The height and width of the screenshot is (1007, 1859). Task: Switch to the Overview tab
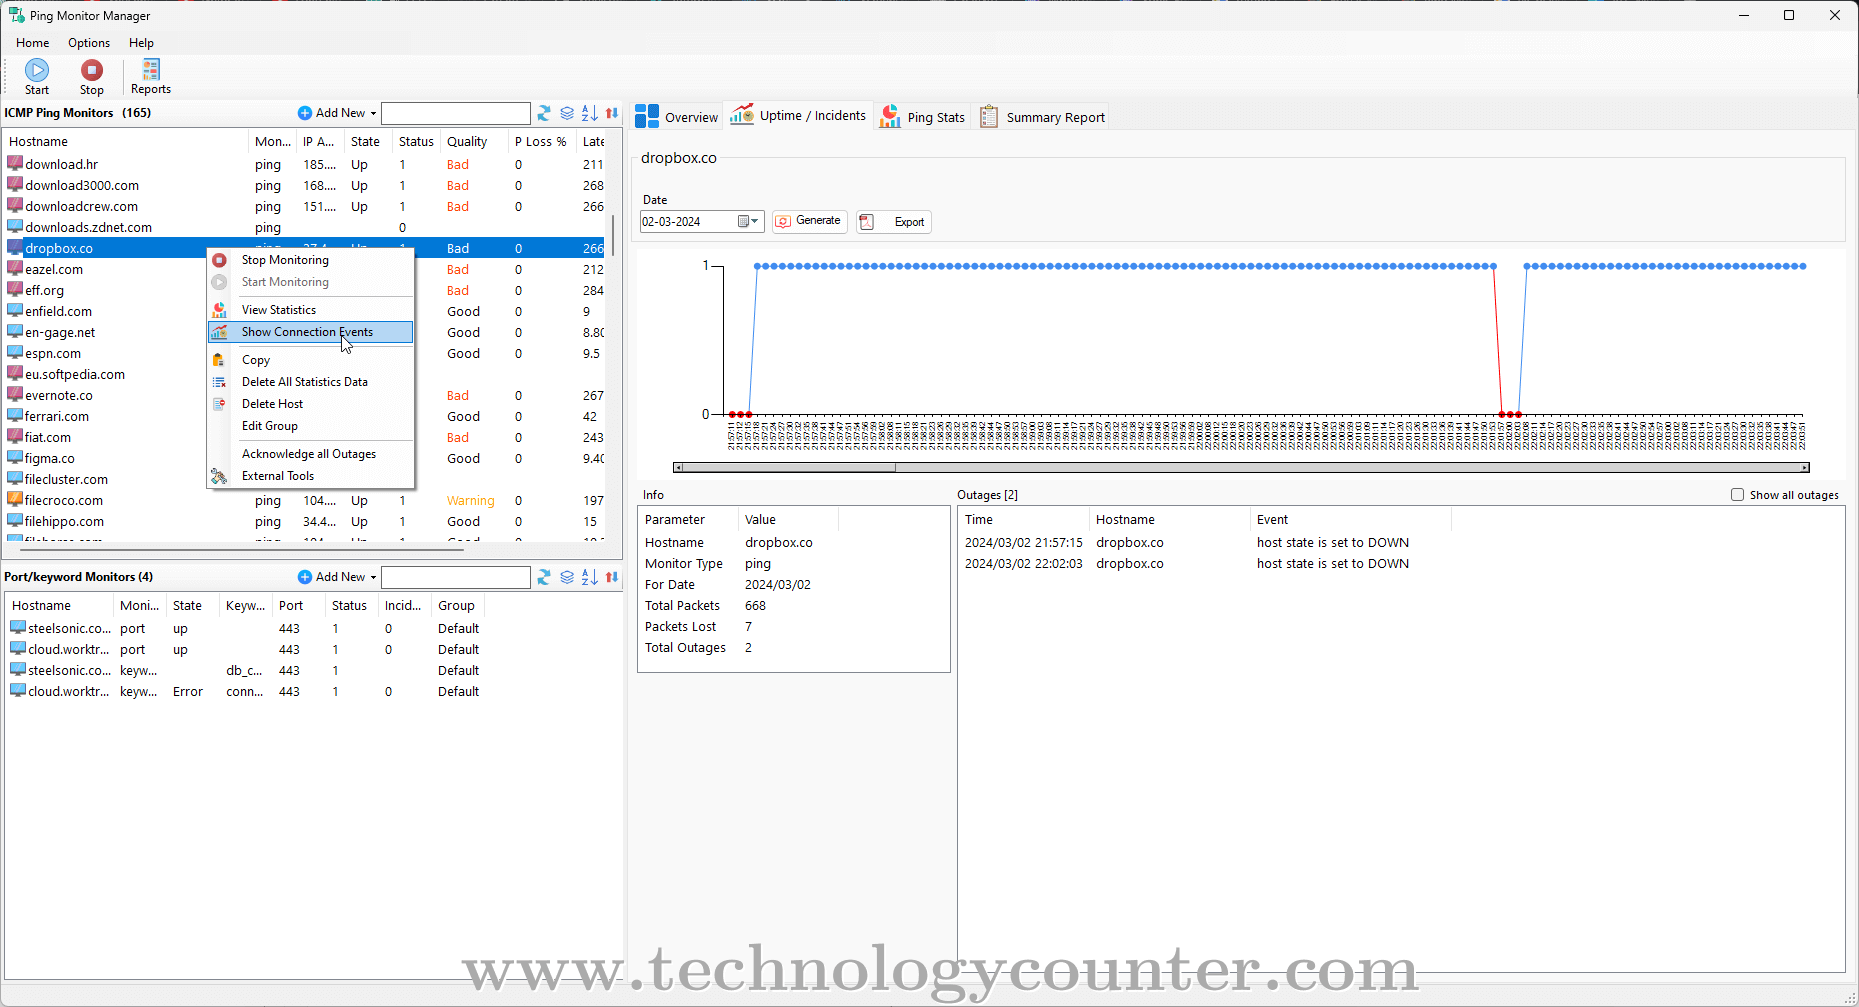pos(677,116)
